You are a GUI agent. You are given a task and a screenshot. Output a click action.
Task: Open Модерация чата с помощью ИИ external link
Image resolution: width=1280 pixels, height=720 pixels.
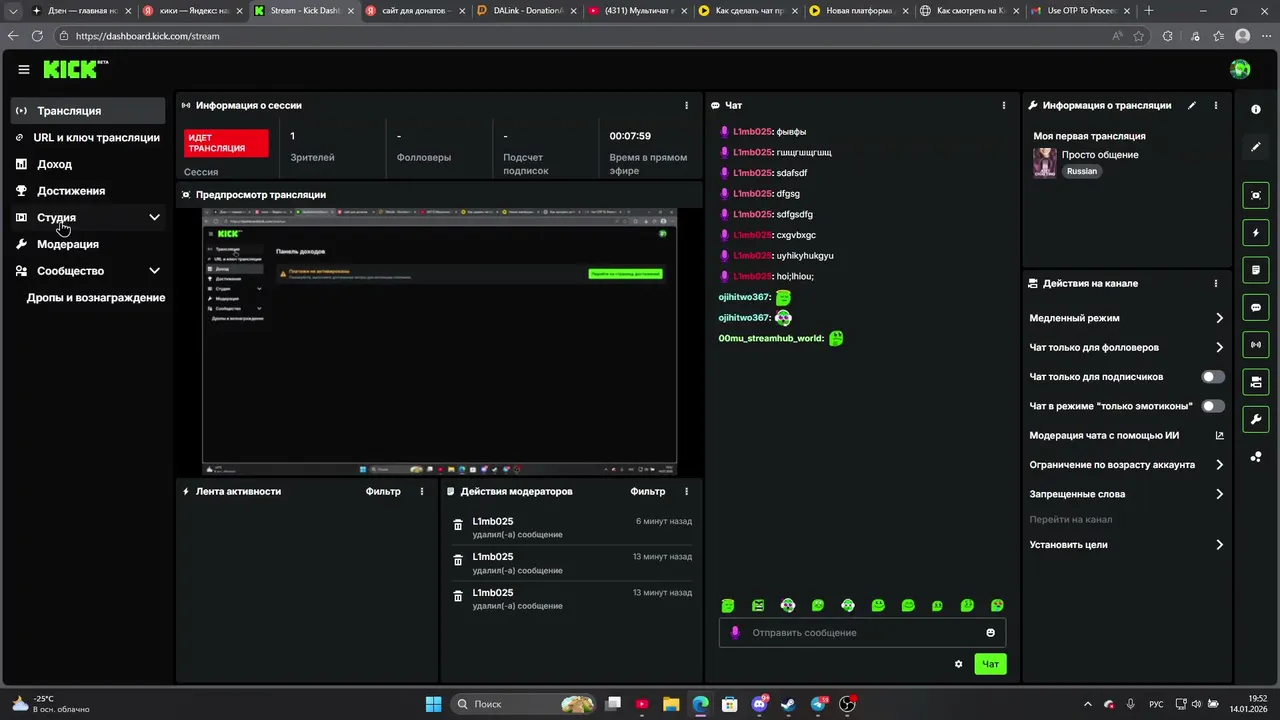(x=1219, y=435)
